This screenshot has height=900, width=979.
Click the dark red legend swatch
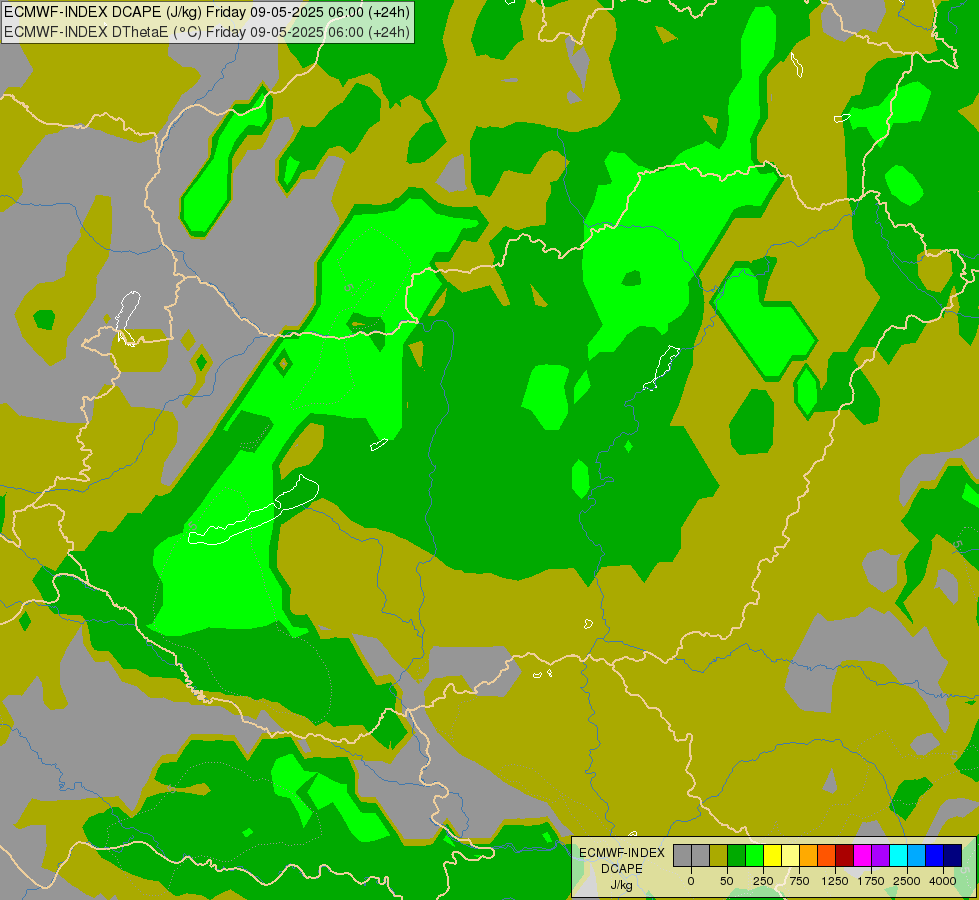[844, 855]
